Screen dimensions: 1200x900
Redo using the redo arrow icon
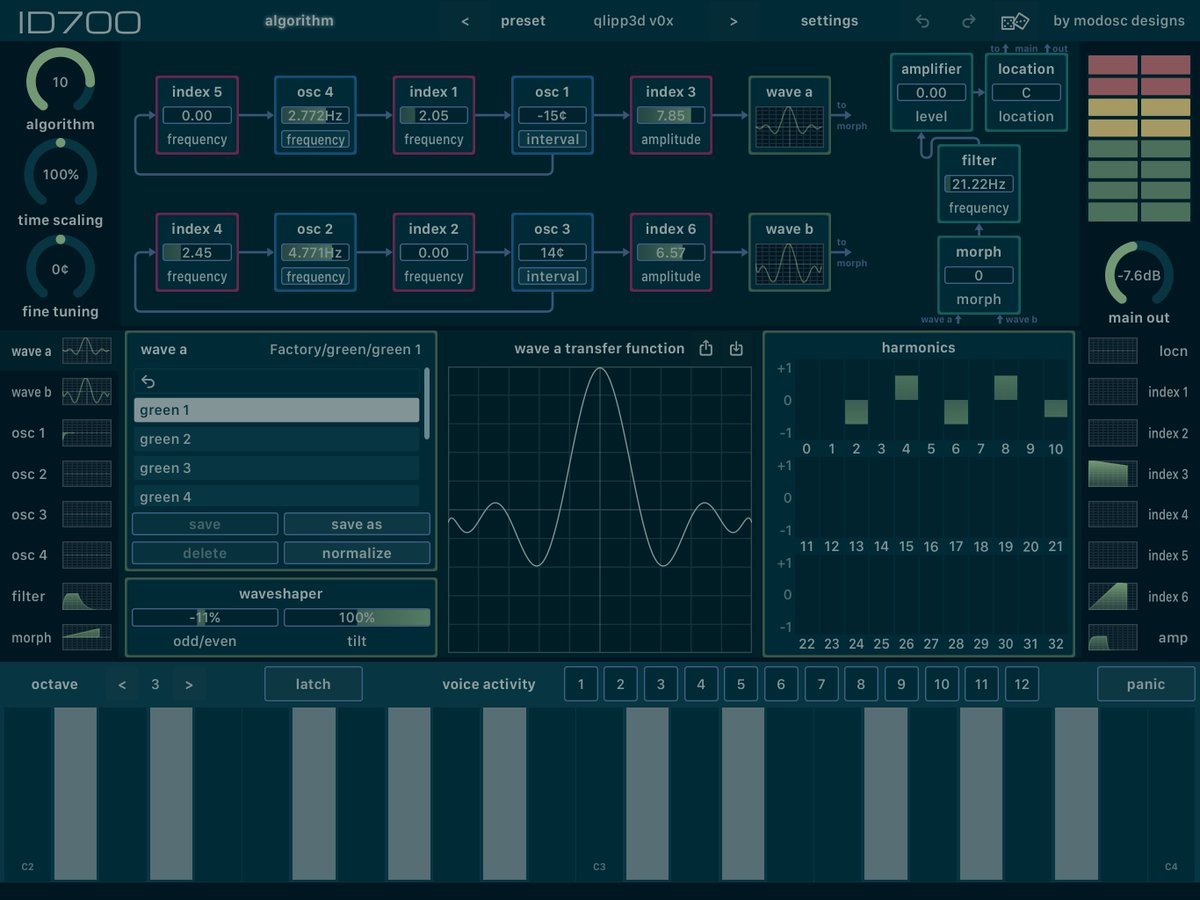[x=966, y=20]
